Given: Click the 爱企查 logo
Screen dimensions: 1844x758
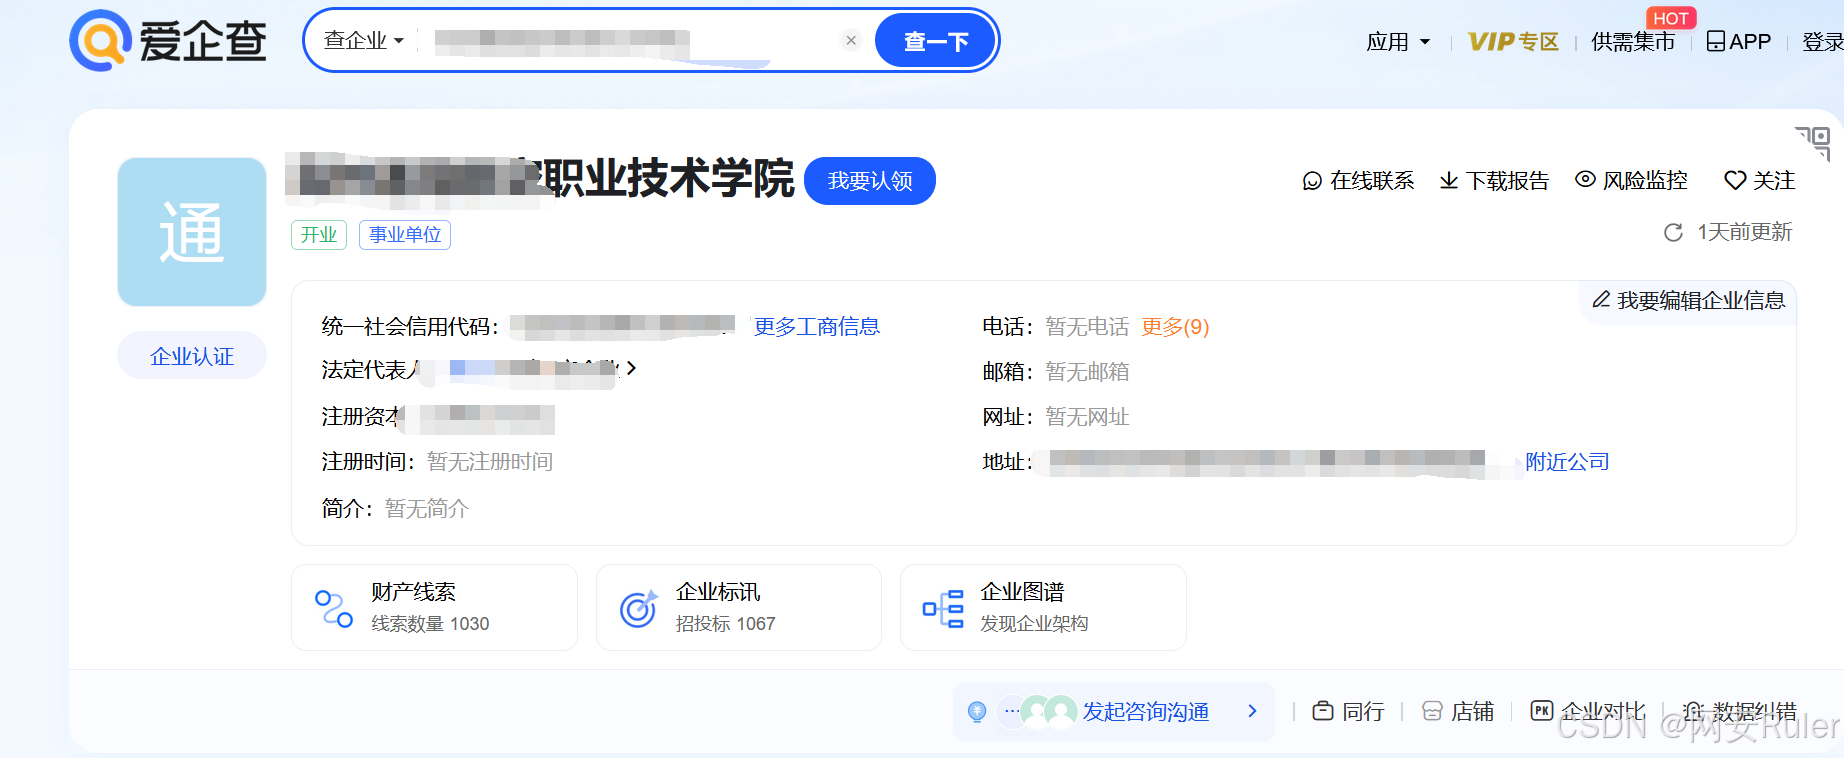Looking at the screenshot, I should pyautogui.click(x=168, y=41).
